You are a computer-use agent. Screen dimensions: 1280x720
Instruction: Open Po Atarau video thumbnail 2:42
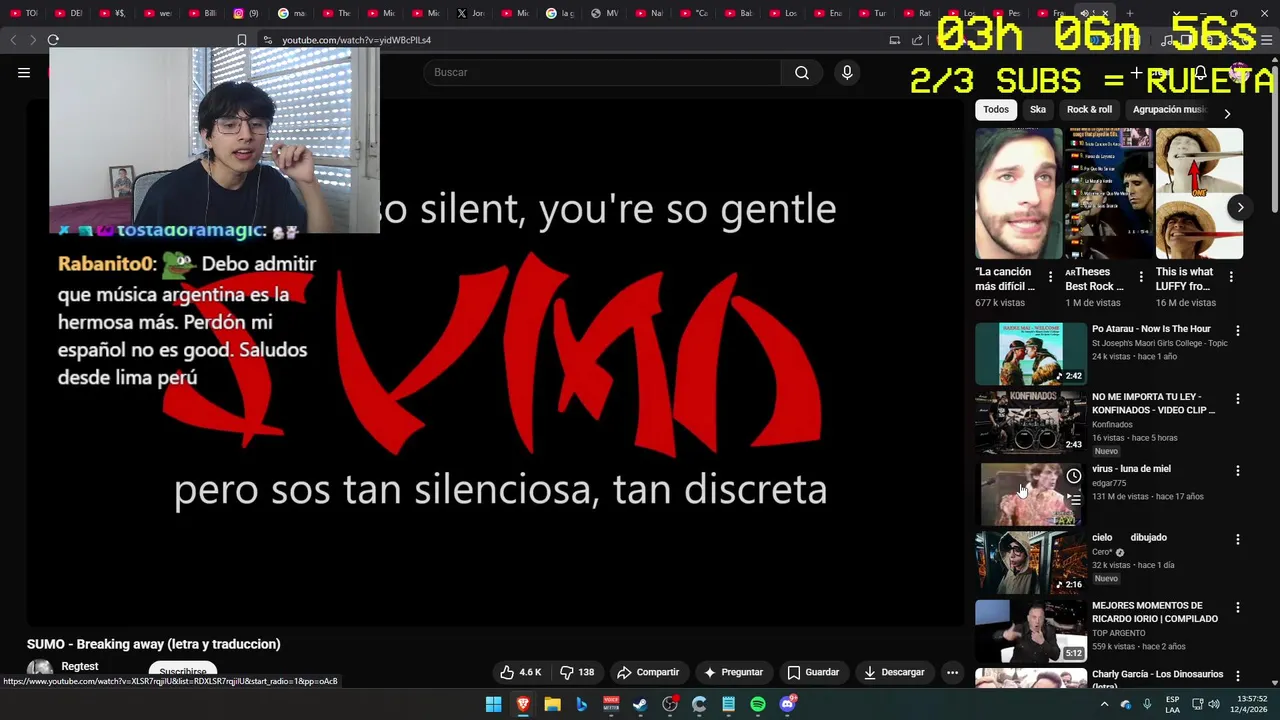(x=1031, y=353)
